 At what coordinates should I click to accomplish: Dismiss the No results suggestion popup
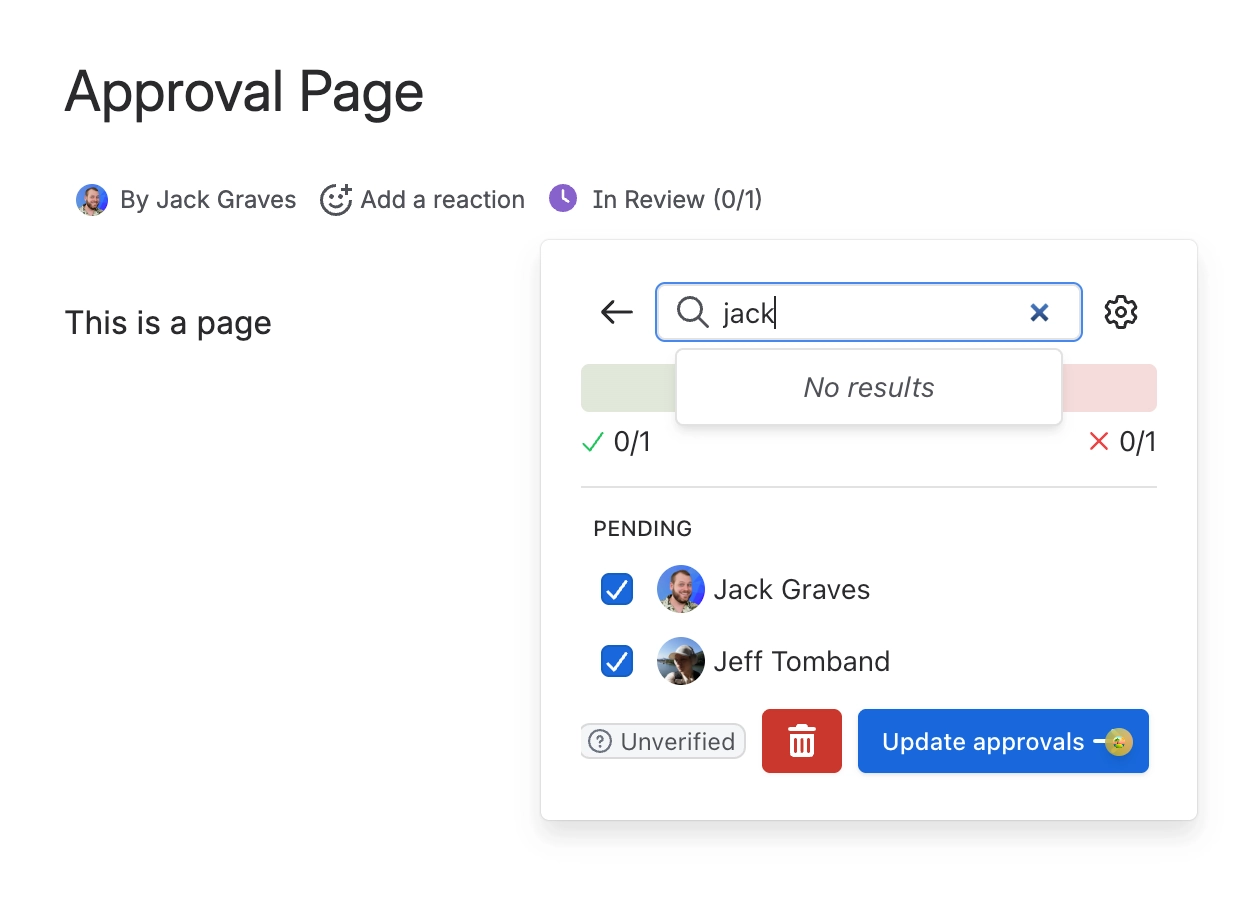[x=868, y=387]
